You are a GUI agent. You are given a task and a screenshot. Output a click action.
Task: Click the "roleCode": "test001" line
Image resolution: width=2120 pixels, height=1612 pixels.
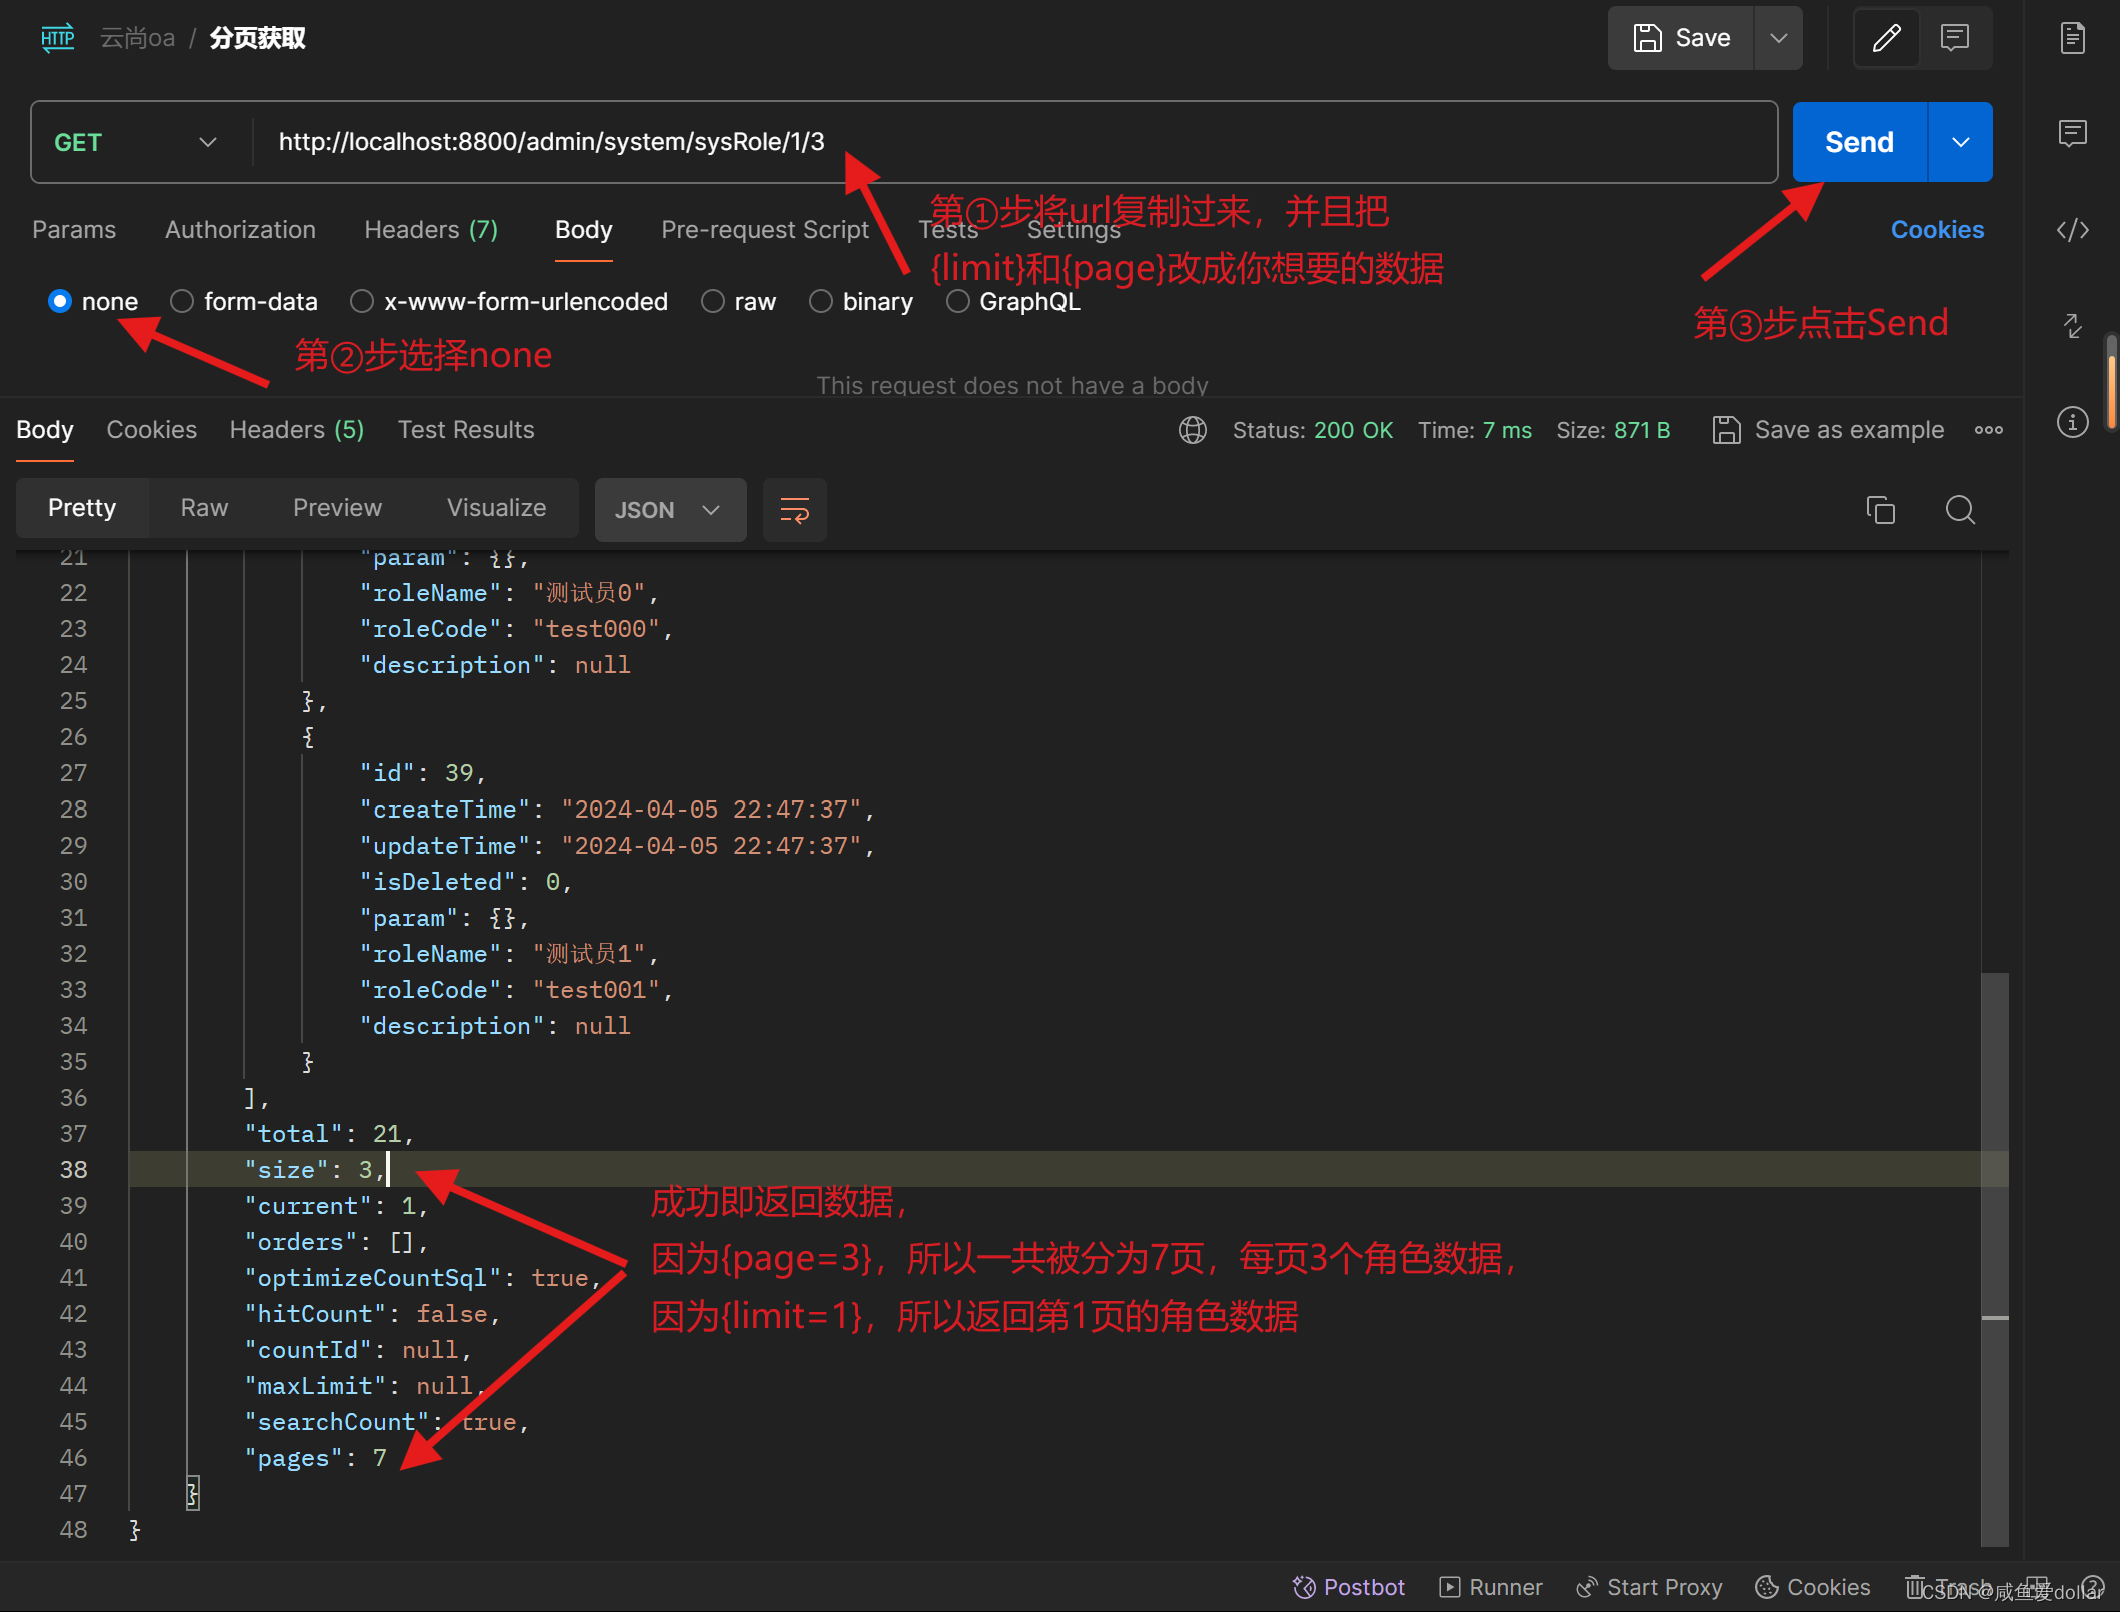516,989
